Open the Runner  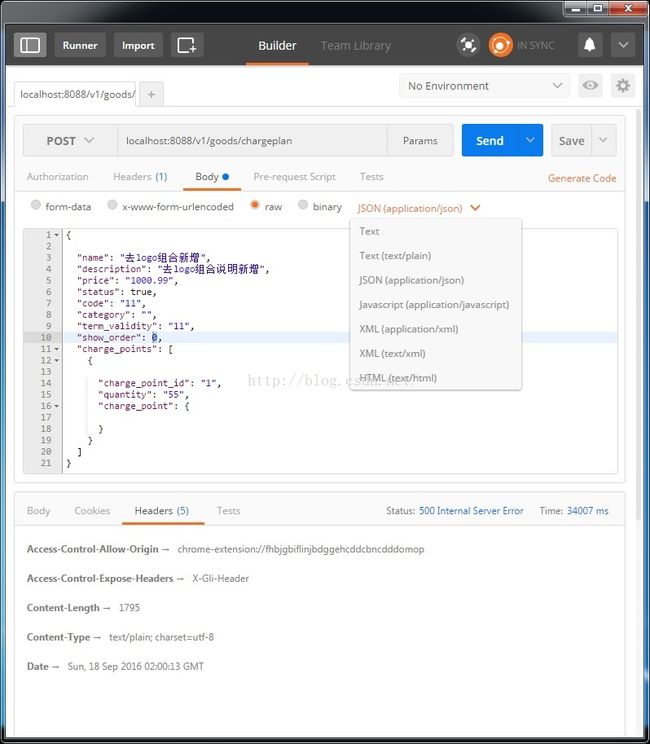tap(80, 46)
